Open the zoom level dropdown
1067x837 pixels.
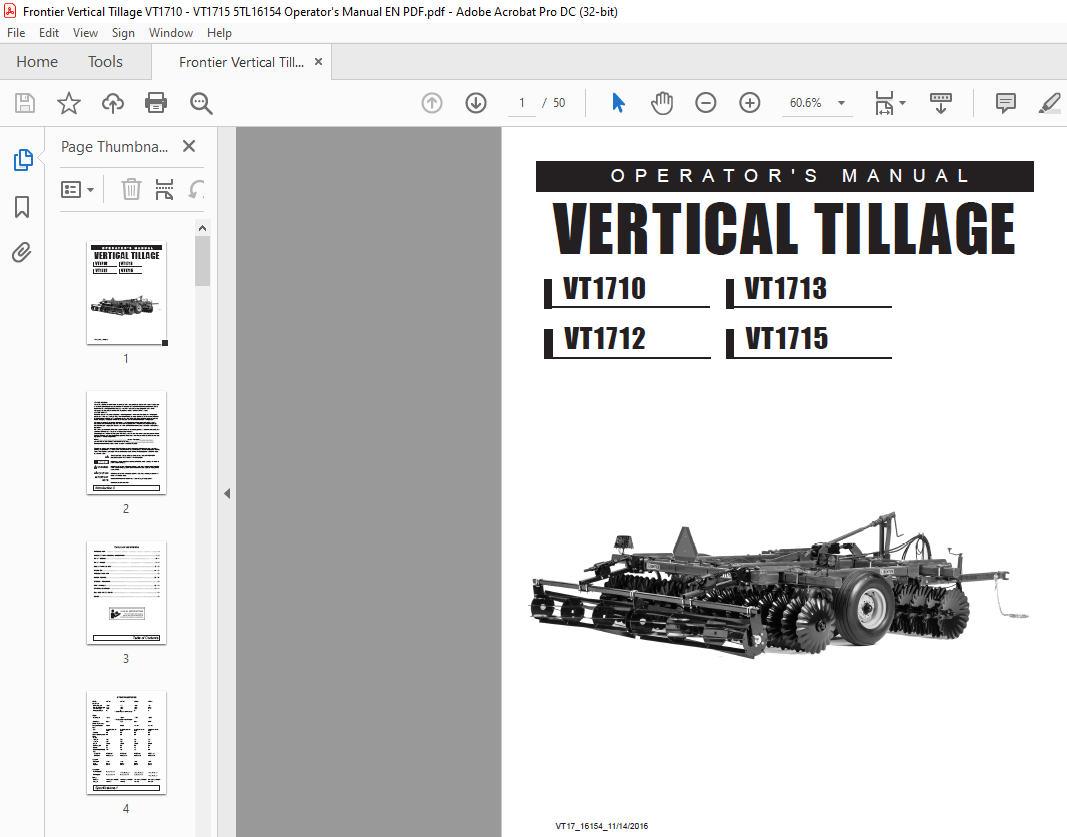842,103
